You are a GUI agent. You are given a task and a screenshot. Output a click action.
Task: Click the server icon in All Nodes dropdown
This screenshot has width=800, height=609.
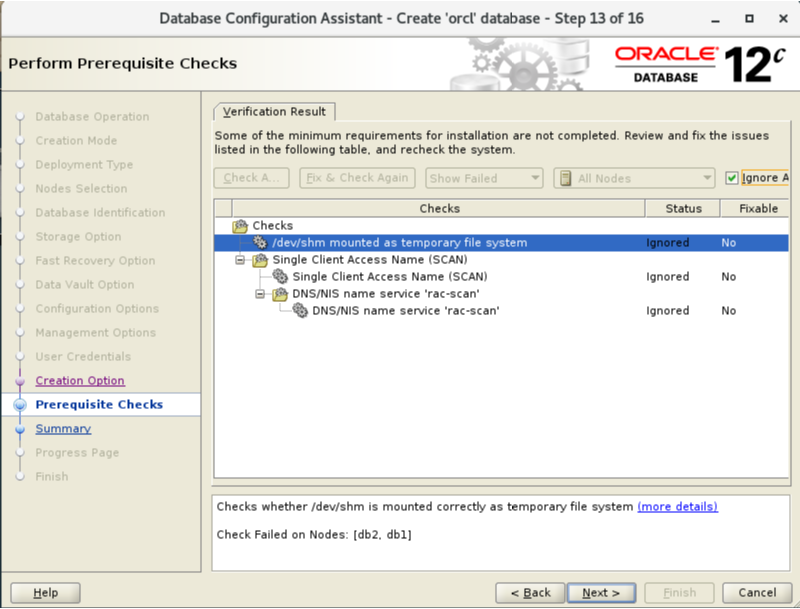point(565,178)
